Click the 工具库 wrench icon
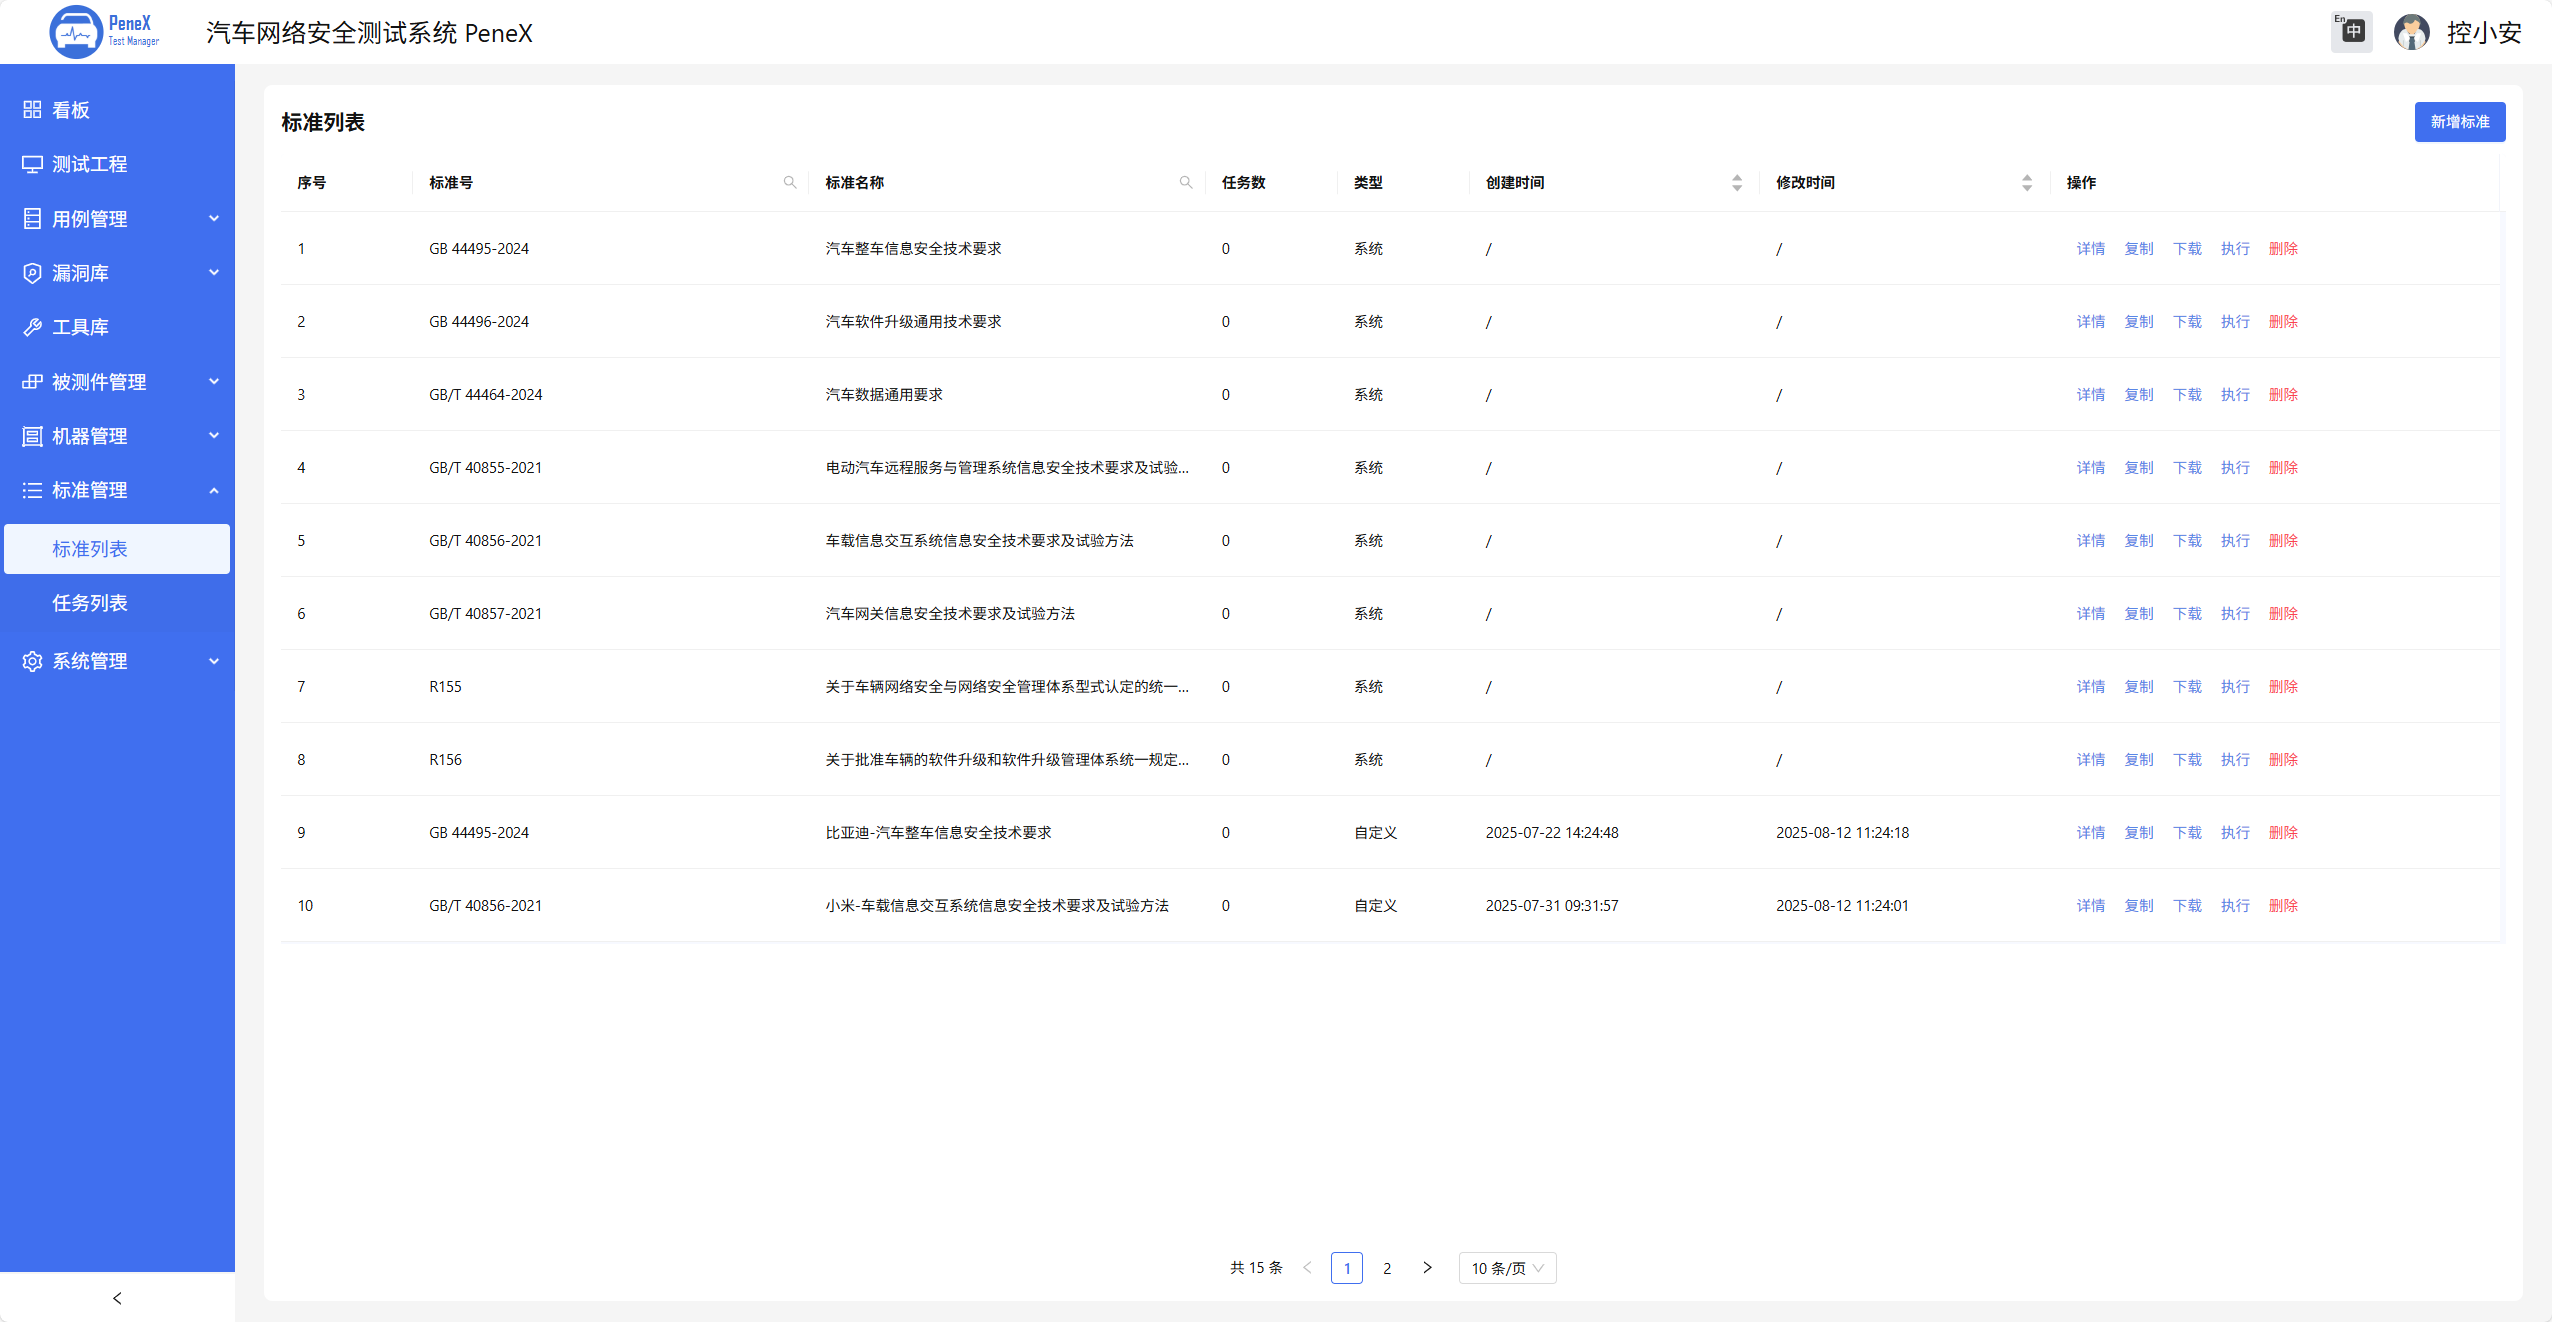Screen dimensions: 2552x1322 tap(32, 327)
